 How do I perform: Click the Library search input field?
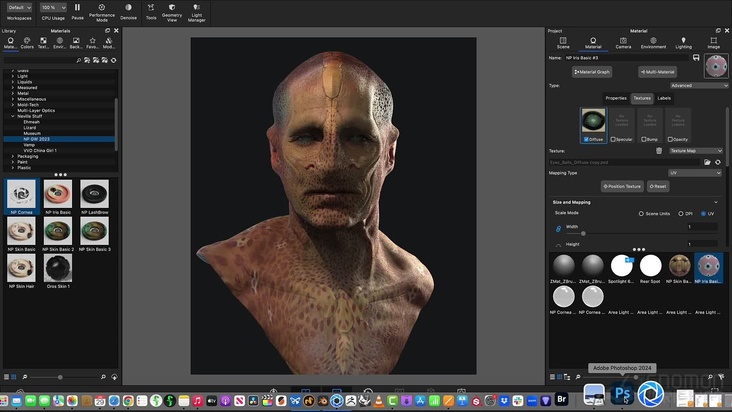click(39, 60)
